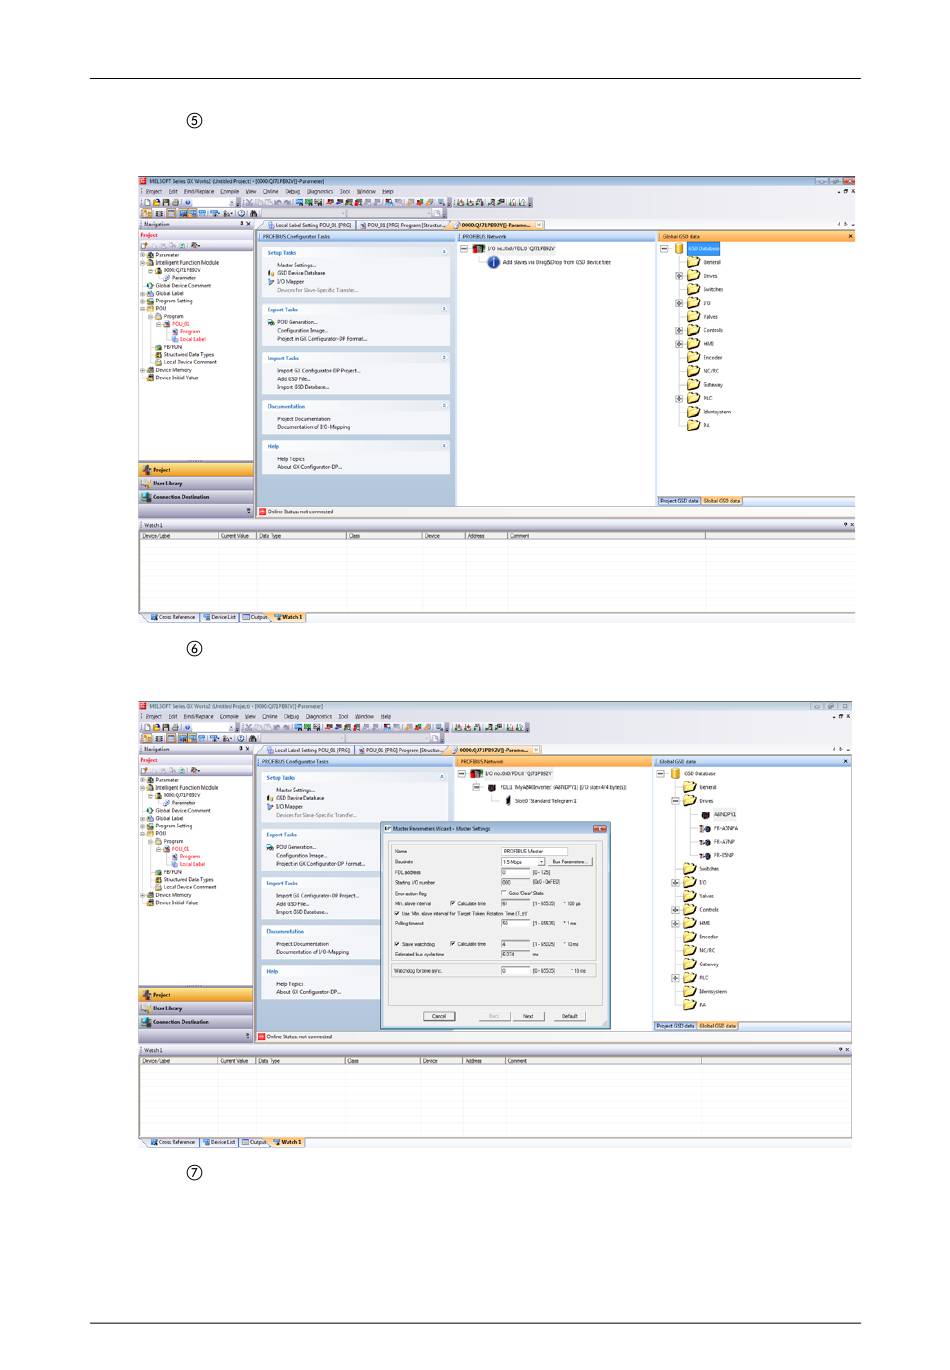Open Output tab in upper window
This screenshot has width=950, height=1370.
coord(255,617)
